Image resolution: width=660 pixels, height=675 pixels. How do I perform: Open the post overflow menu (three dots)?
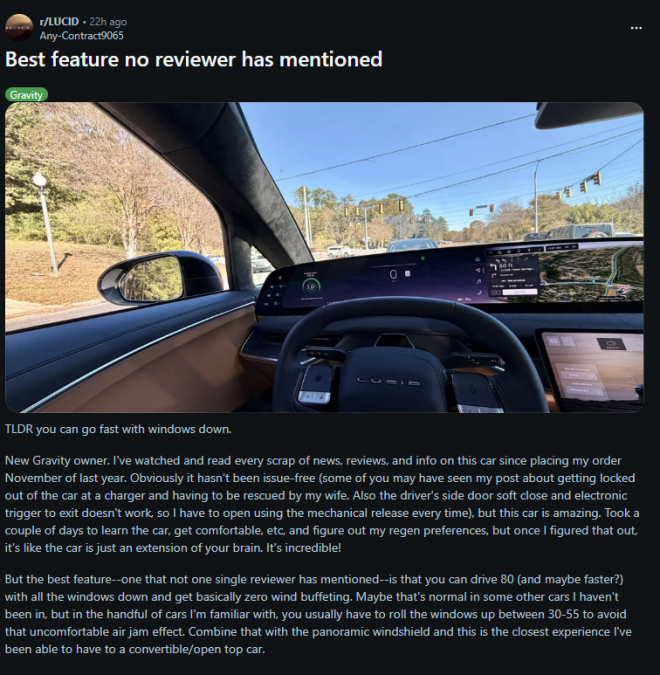[636, 28]
